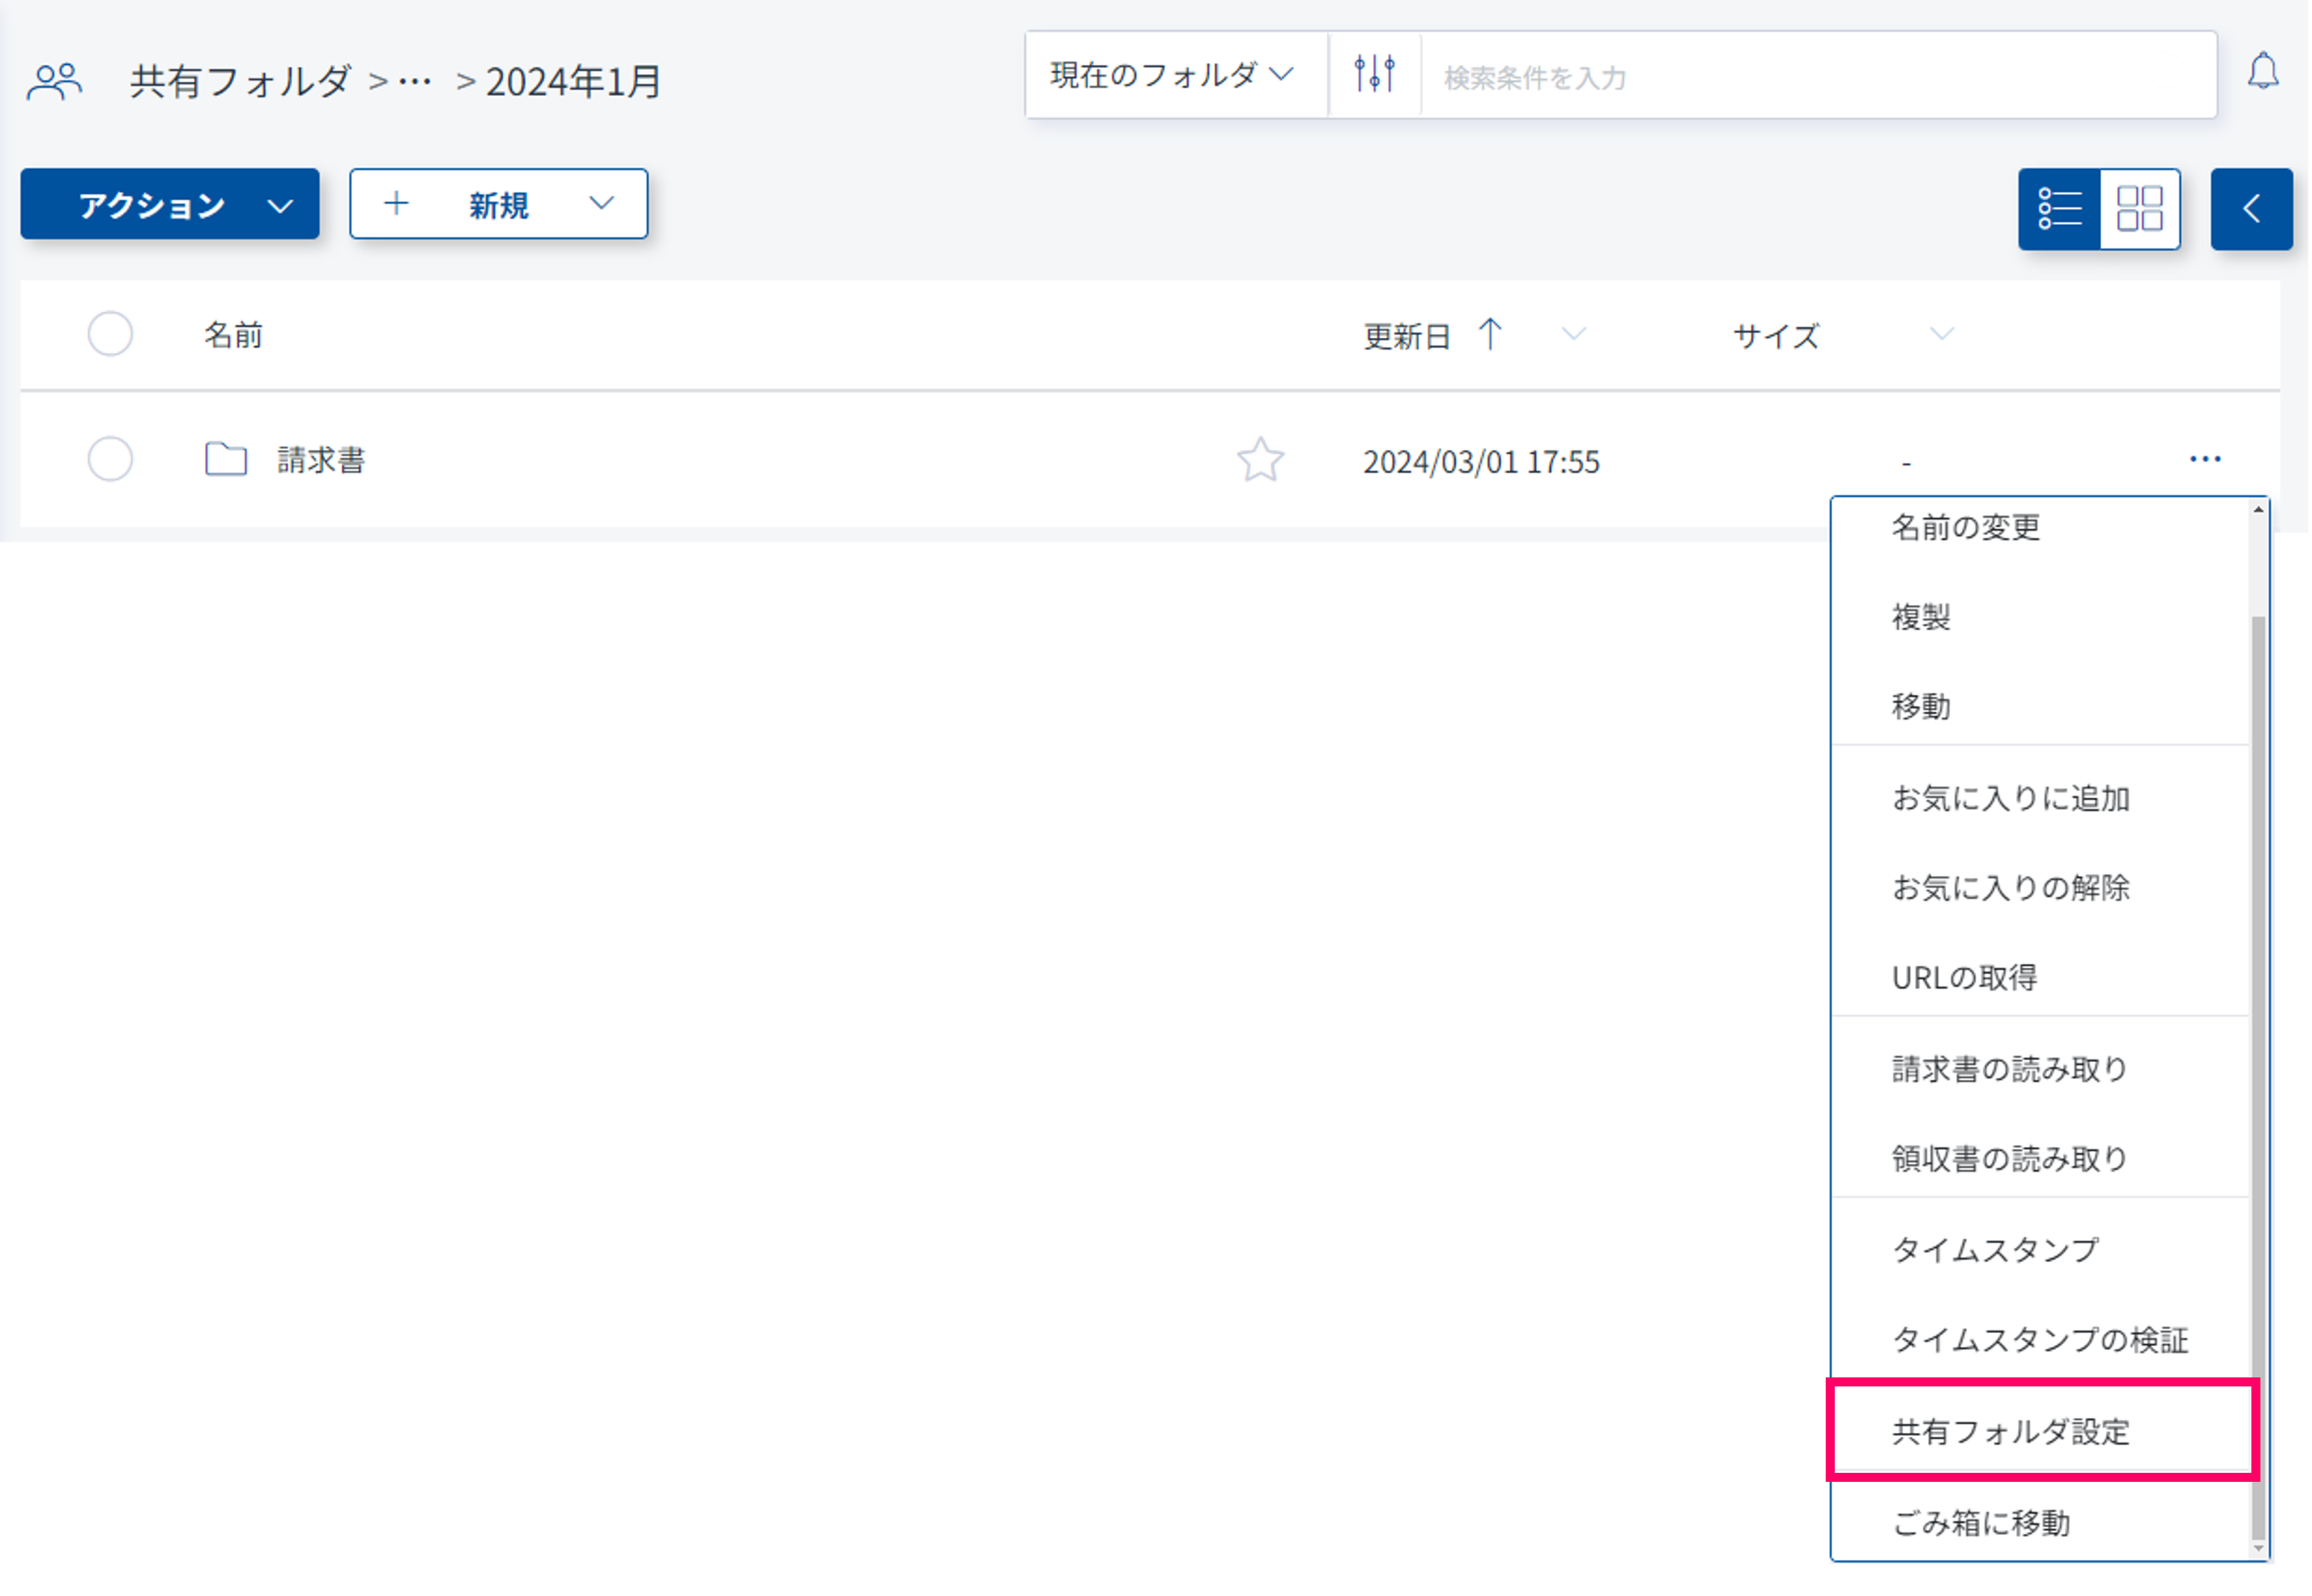2312x1596 pixels.
Task: Choose 共有フォルダ設定 from context menu
Action: point(2010,1431)
